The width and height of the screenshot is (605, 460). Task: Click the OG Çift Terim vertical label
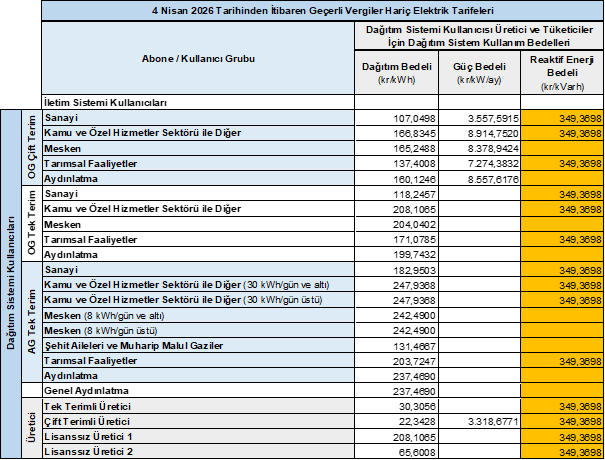coord(32,147)
